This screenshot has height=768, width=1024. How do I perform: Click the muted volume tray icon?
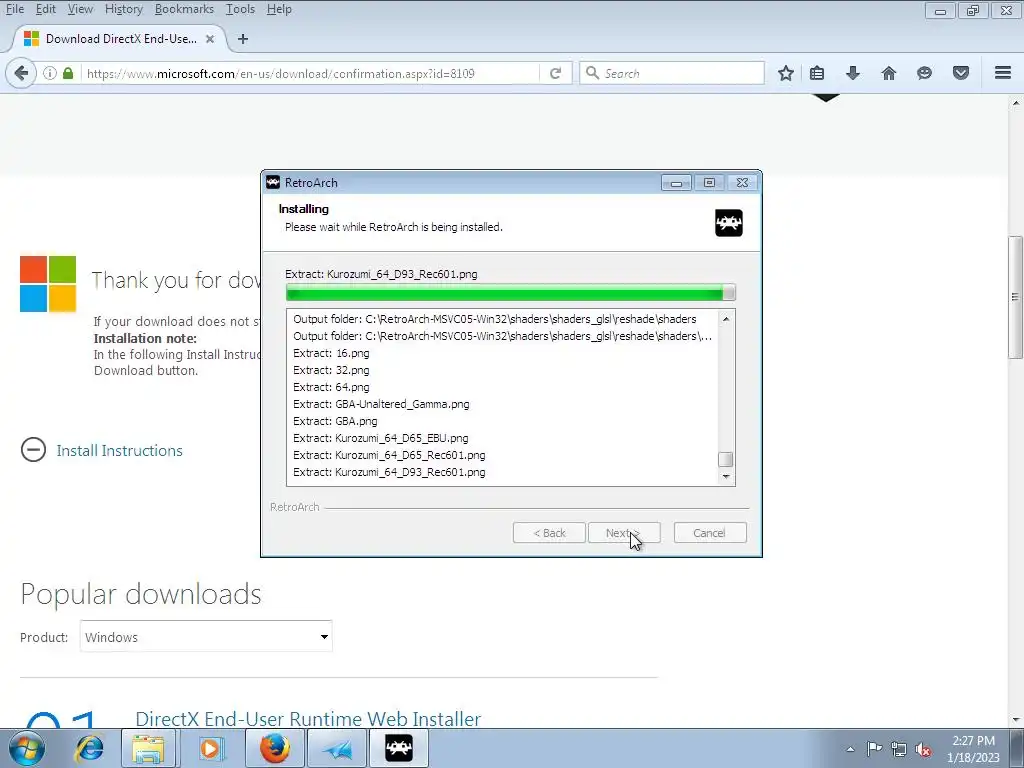tap(923, 749)
